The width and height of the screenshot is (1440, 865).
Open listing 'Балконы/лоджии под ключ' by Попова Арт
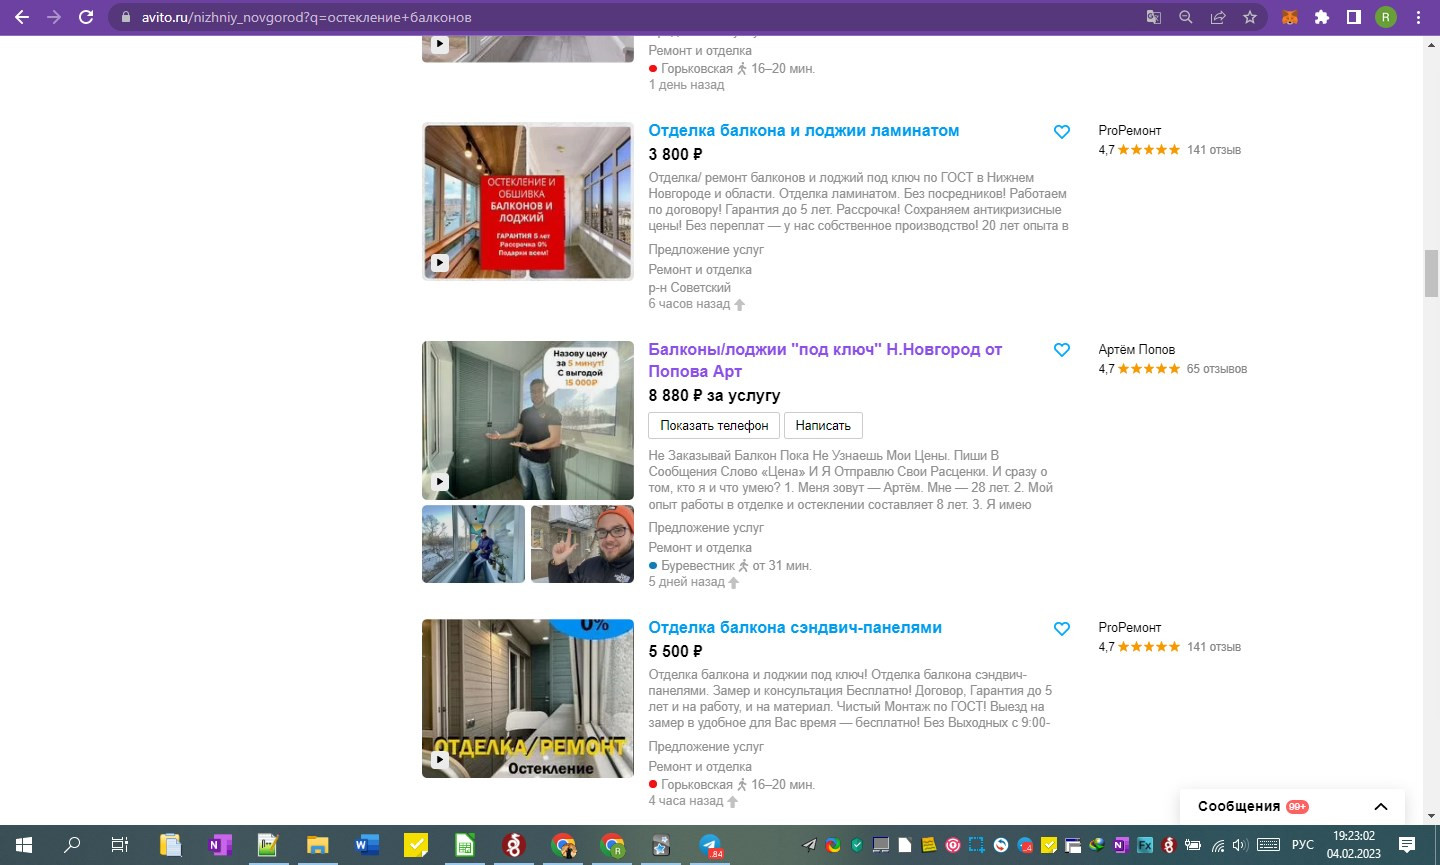(825, 360)
